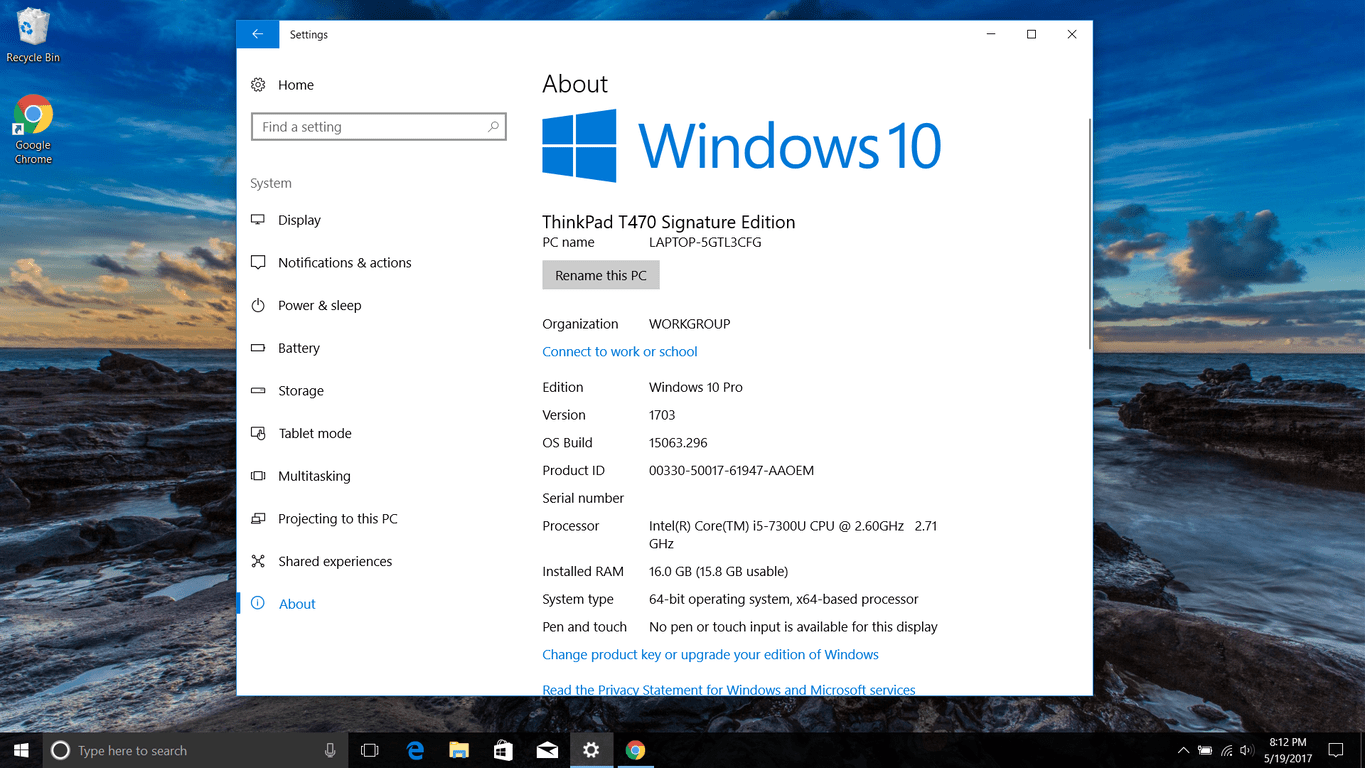Go to Power & sleep settings
The image size is (1365, 768).
click(x=320, y=305)
